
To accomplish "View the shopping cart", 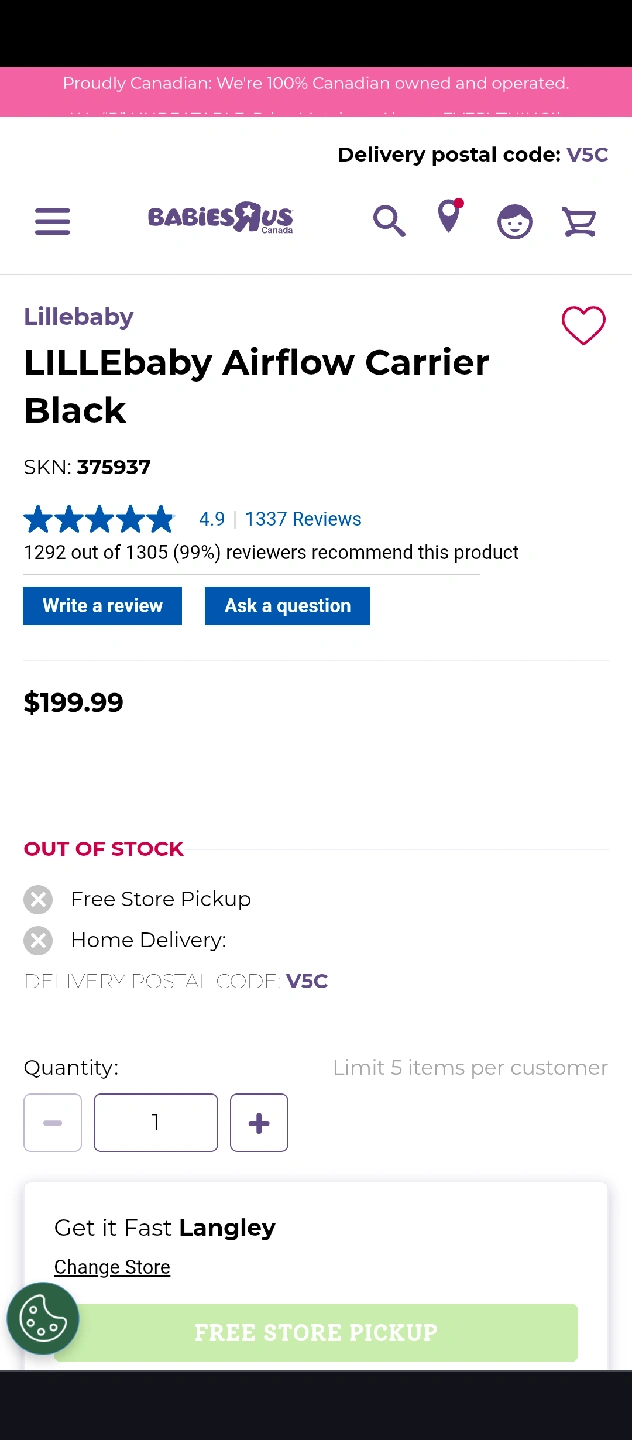I will tap(579, 221).
